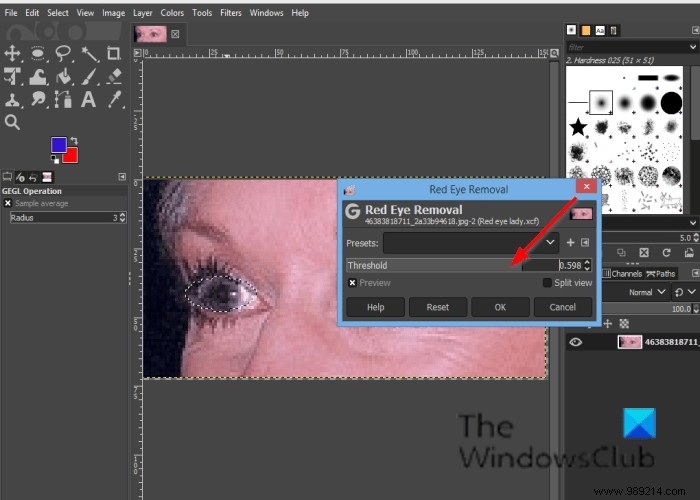Toggle the Preview checkbox

(352, 283)
